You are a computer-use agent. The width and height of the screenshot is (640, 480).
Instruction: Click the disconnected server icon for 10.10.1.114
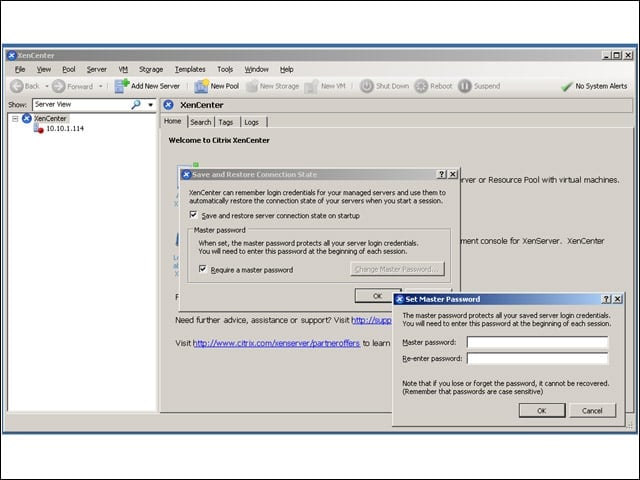click(x=38, y=129)
